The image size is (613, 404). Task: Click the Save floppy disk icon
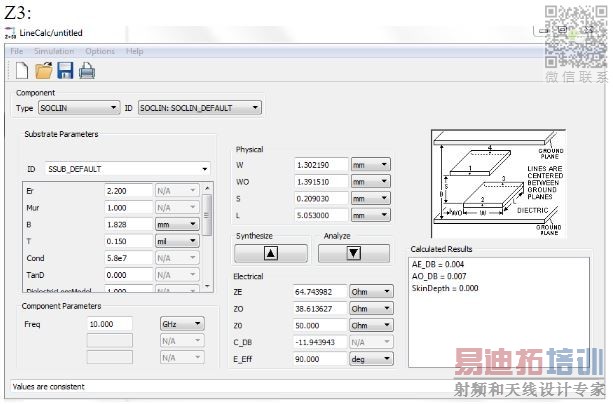tap(65, 71)
